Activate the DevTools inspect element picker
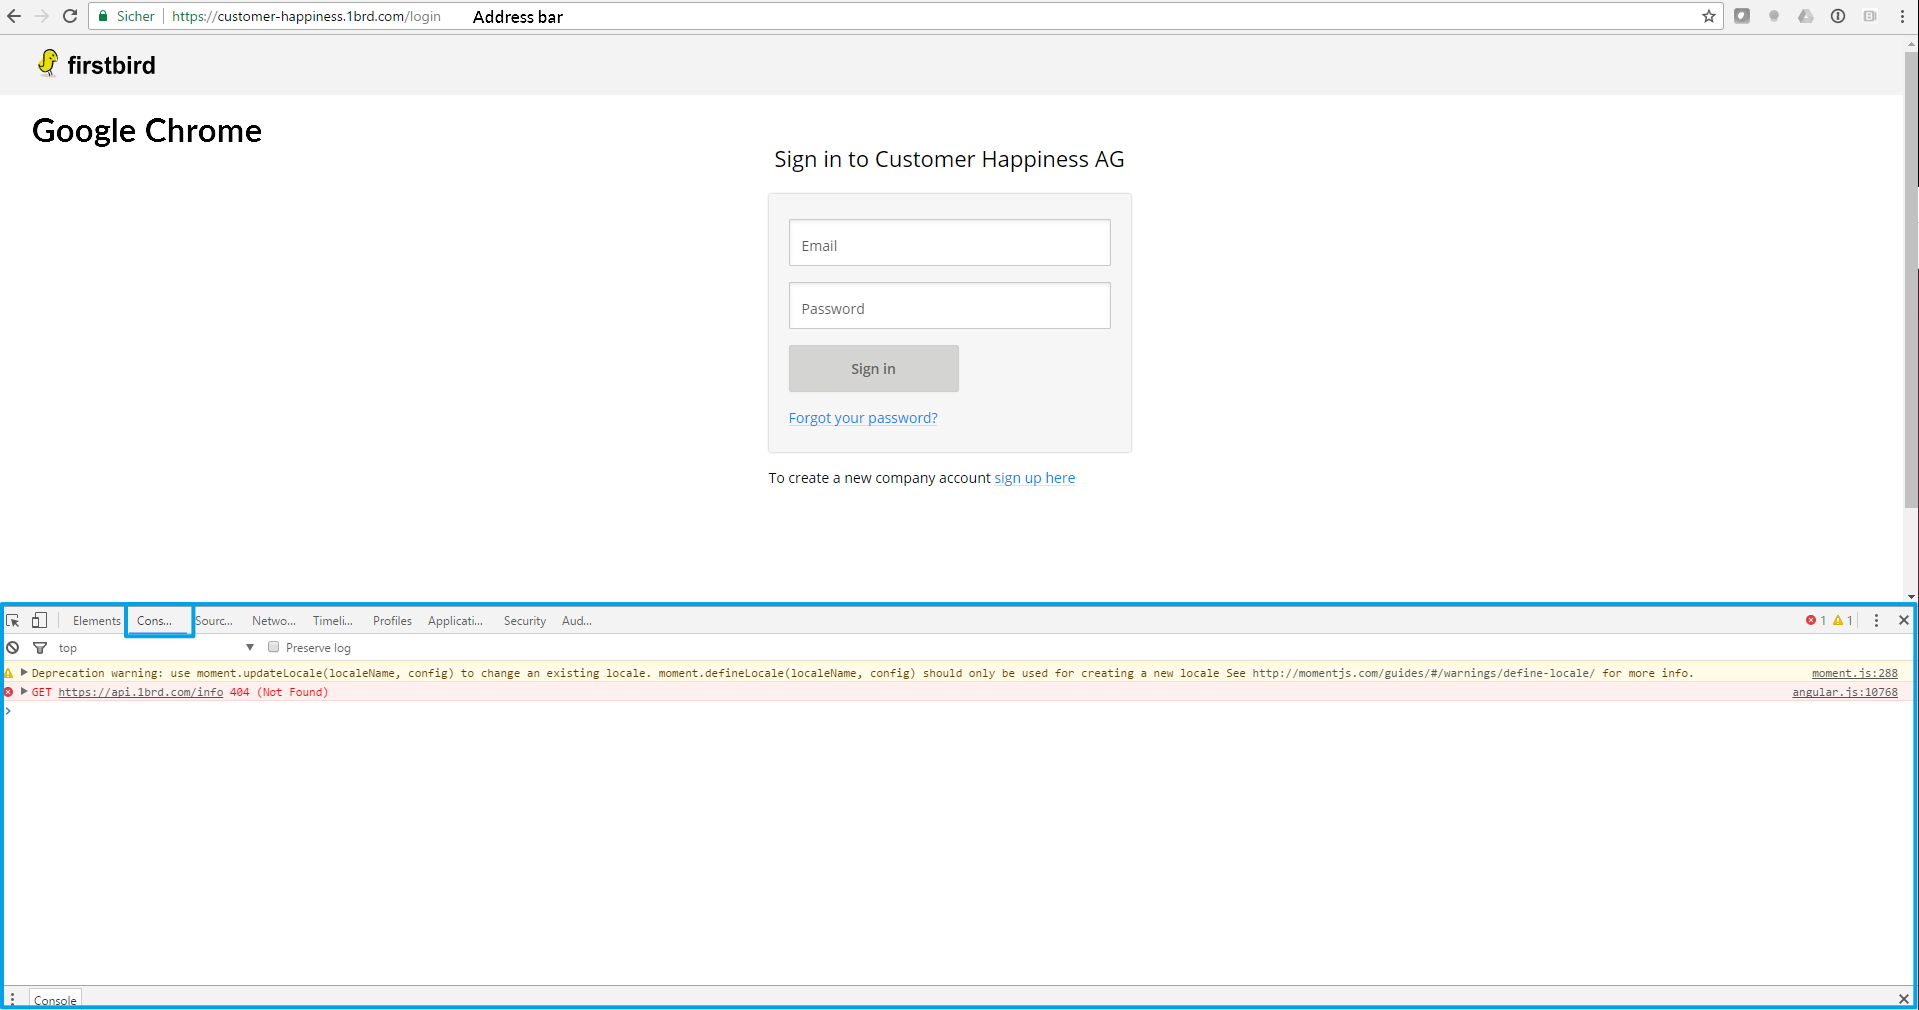 13,620
